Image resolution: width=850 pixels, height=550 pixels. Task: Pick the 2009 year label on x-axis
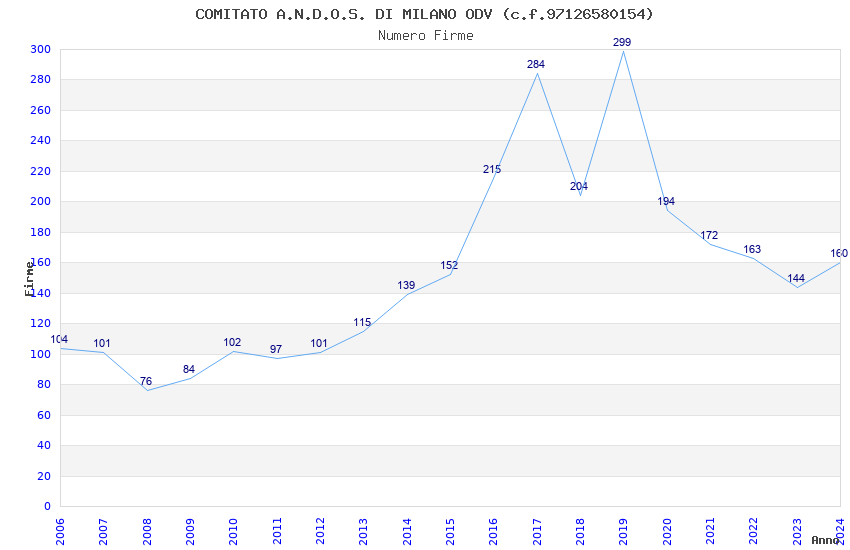[190, 532]
